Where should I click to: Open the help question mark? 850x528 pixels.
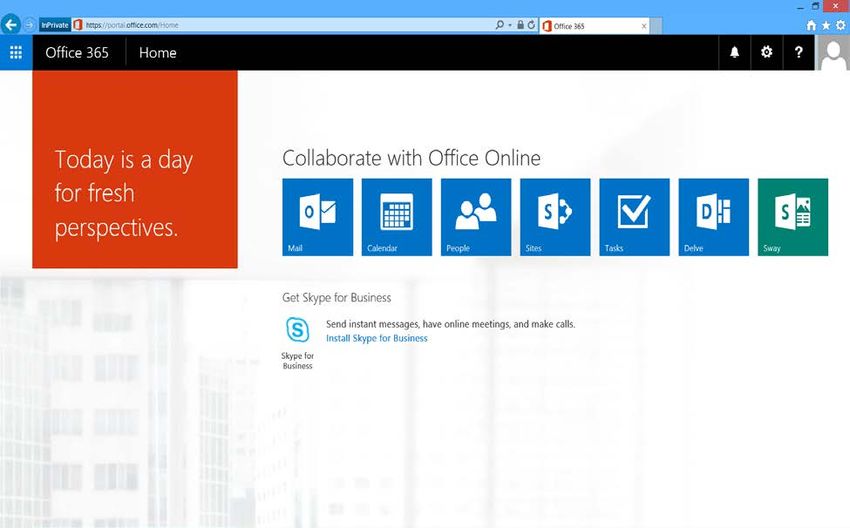coord(799,53)
